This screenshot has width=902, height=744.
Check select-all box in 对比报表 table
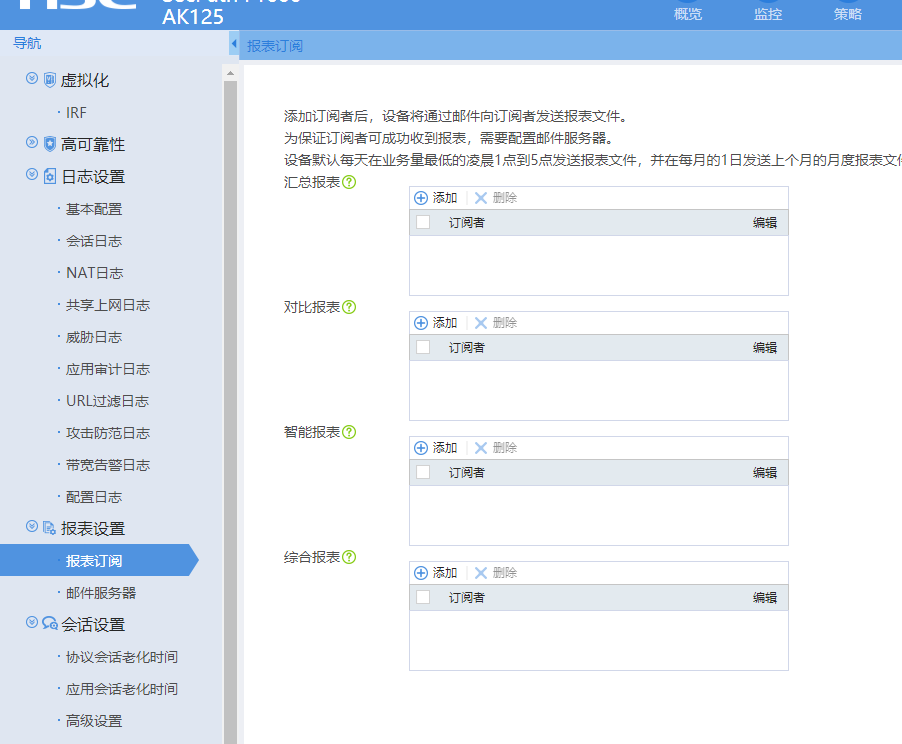(423, 347)
